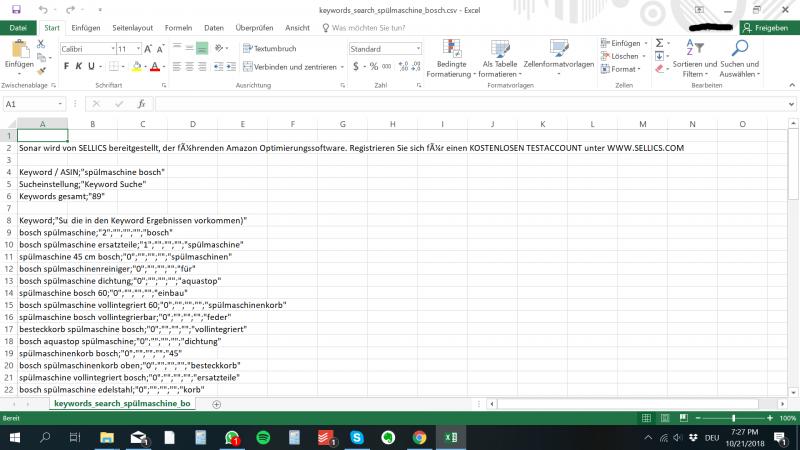800x450 pixels.
Task: Apply thousands separator format
Action: pyautogui.click(x=387, y=66)
